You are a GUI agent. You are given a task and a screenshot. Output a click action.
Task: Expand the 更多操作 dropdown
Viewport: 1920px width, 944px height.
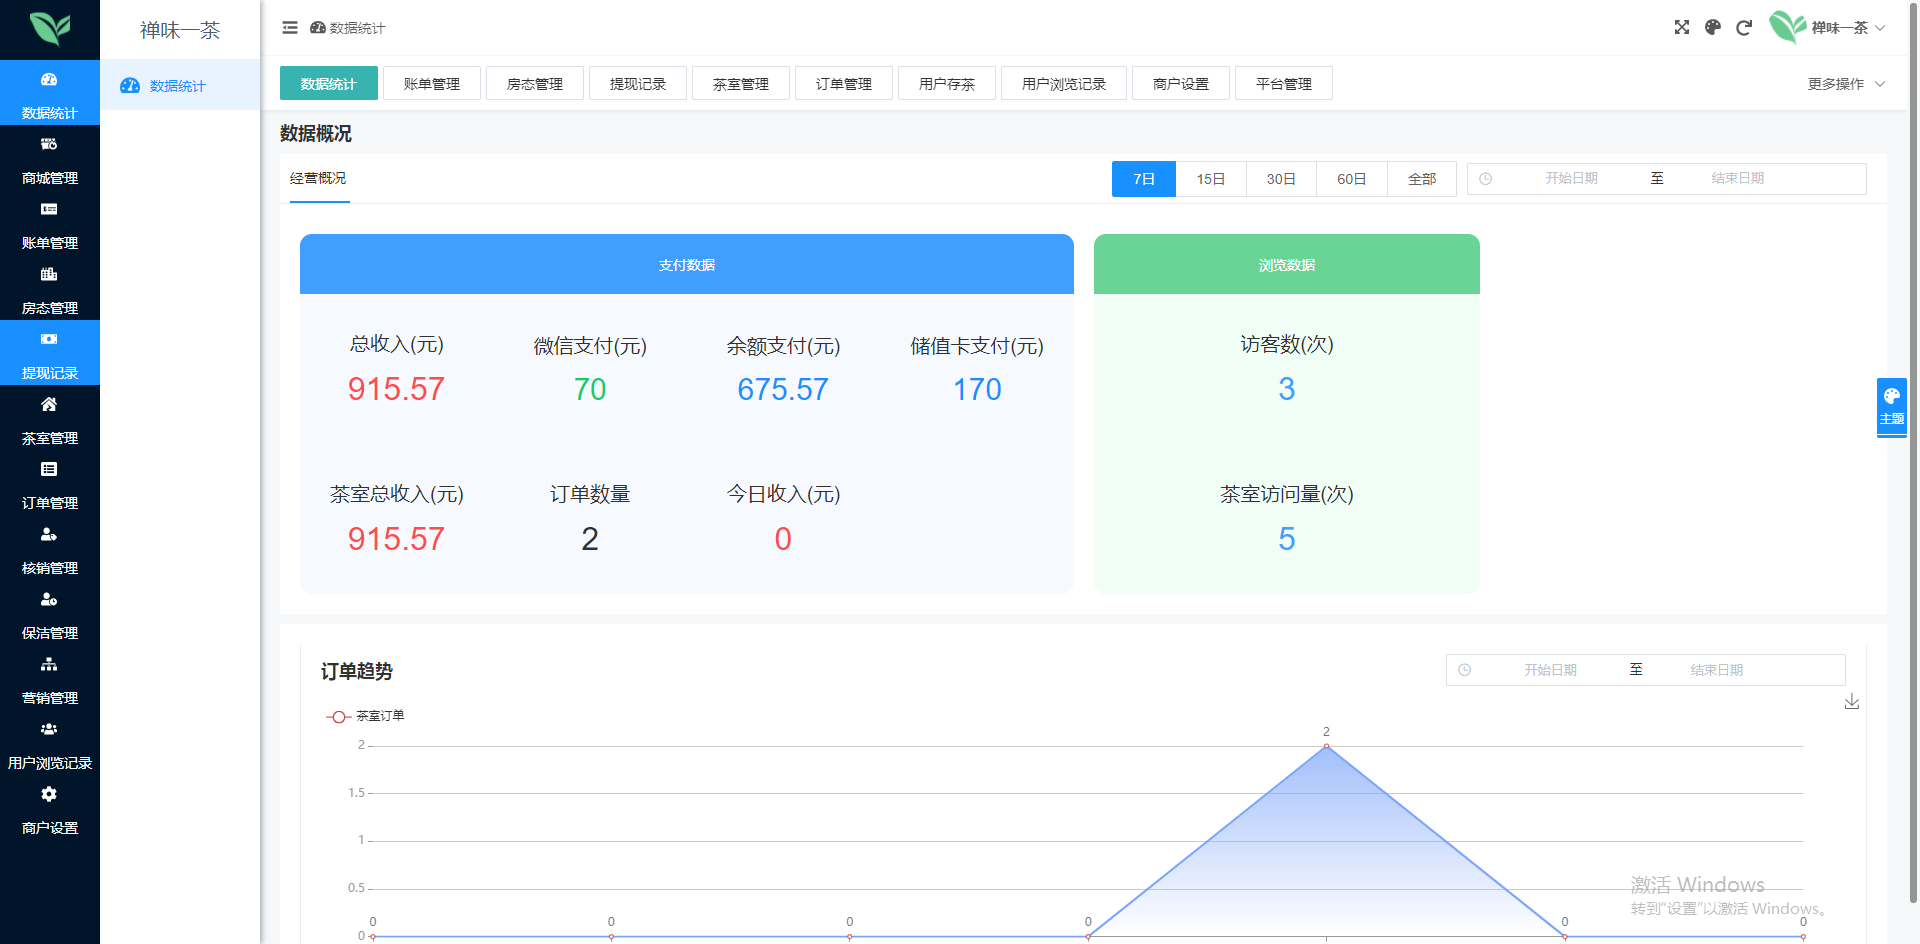(1845, 84)
